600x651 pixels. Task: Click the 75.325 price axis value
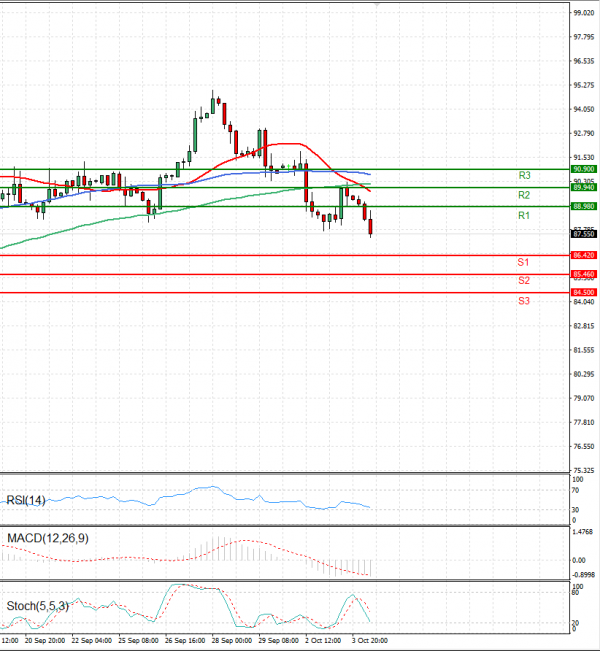(x=584, y=471)
